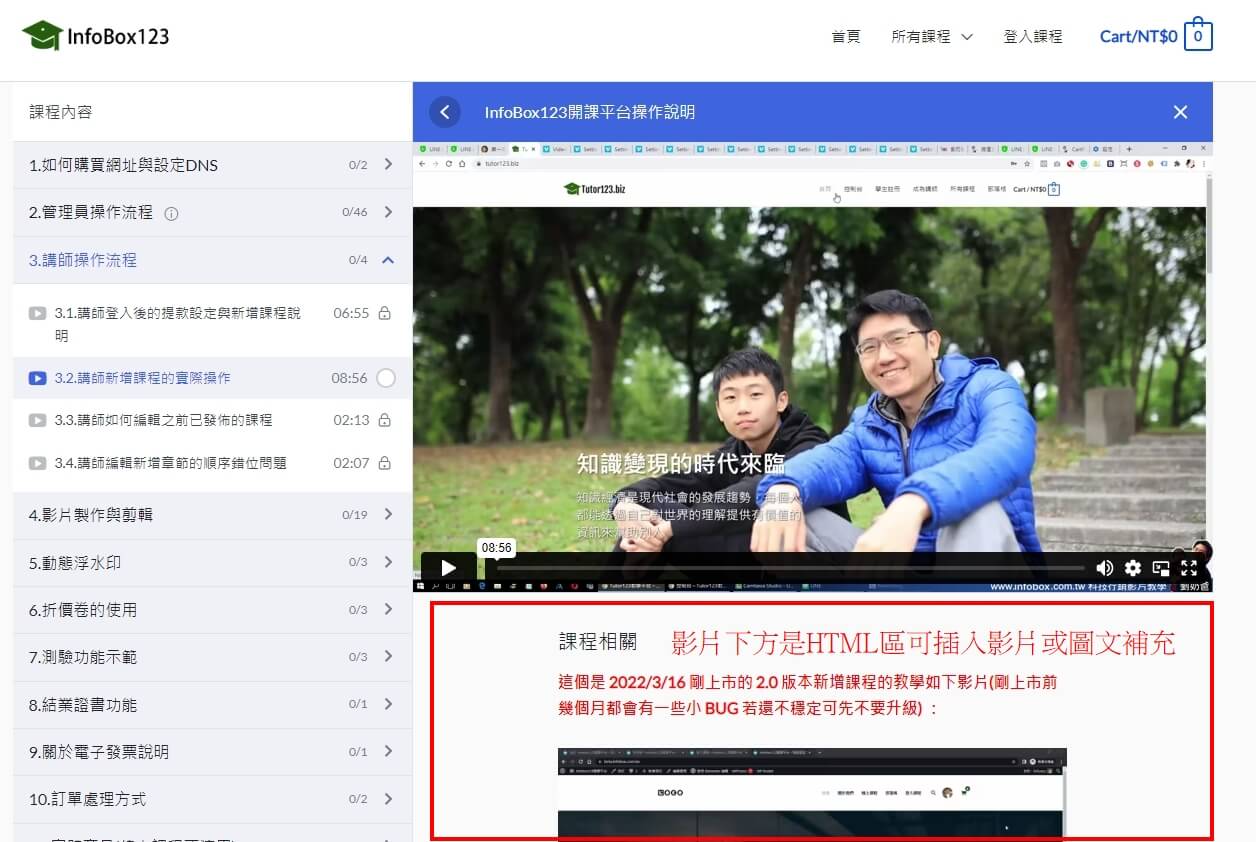Select section title 7.測驗功能示範

click(83, 657)
